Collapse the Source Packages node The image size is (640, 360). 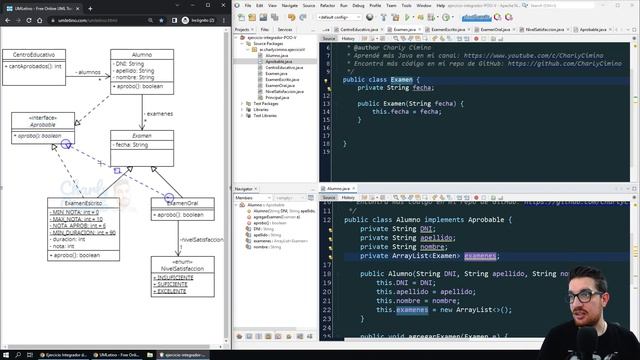pos(242,43)
